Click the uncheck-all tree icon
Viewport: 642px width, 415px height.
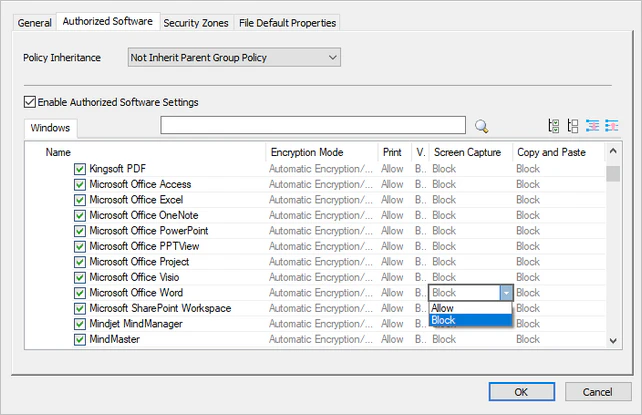coord(573,126)
